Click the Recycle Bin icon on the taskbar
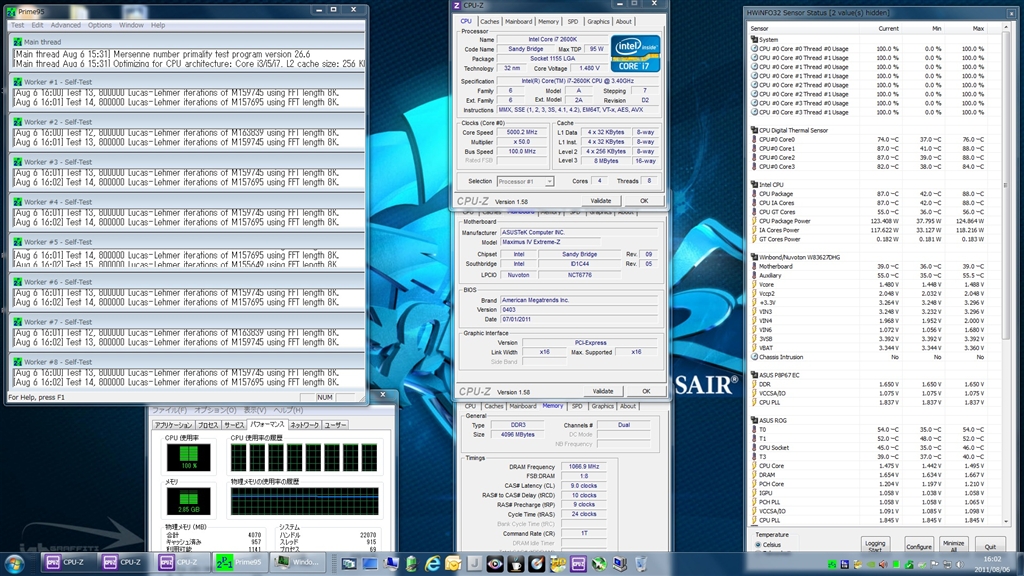 coord(640,563)
